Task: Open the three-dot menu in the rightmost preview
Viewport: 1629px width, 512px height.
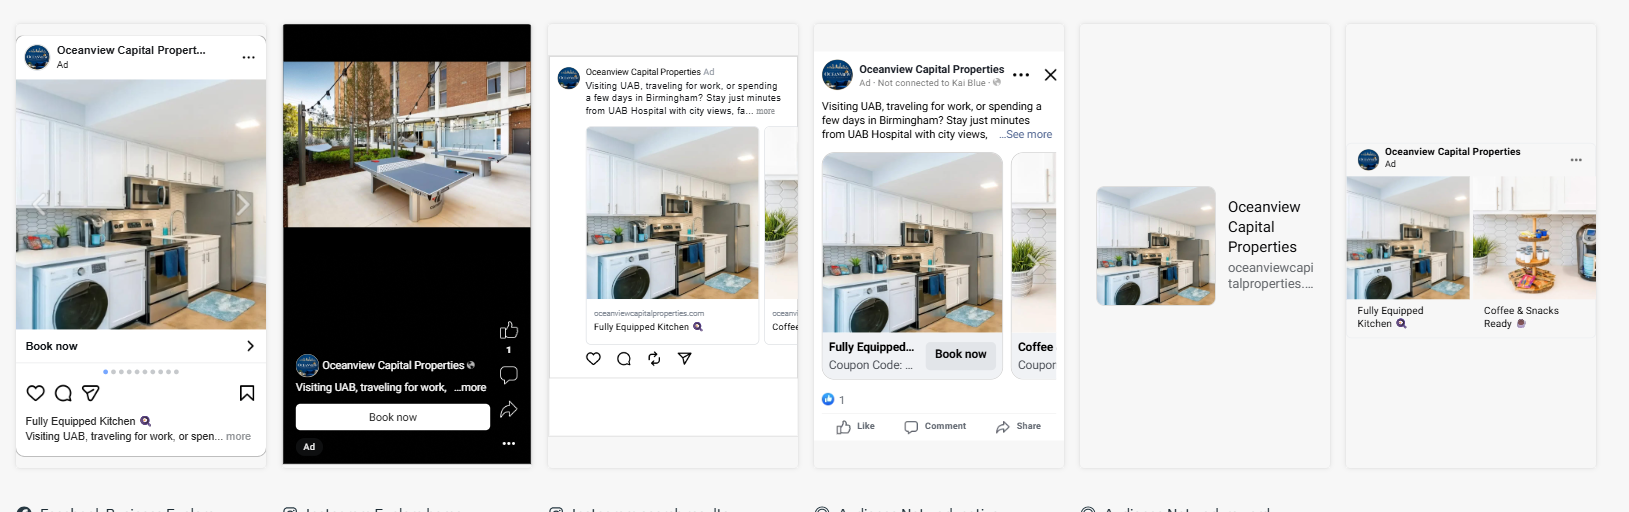Action: pyautogui.click(x=1576, y=160)
